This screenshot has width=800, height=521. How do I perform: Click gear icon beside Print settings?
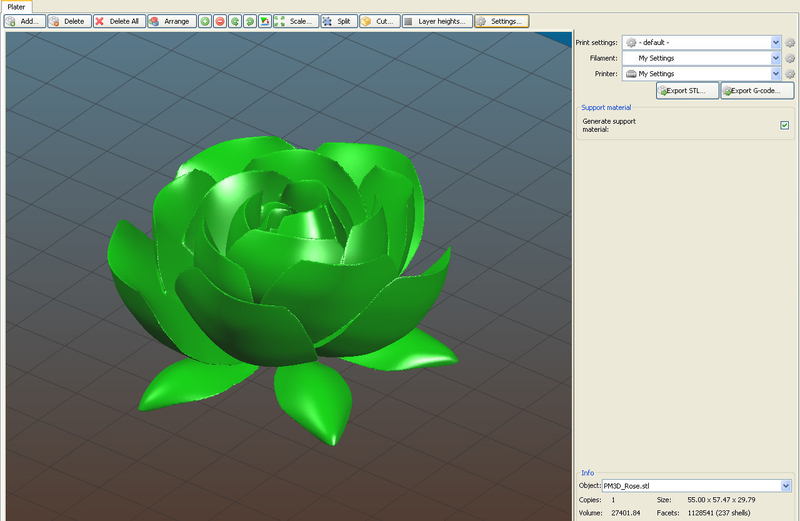[x=790, y=43]
